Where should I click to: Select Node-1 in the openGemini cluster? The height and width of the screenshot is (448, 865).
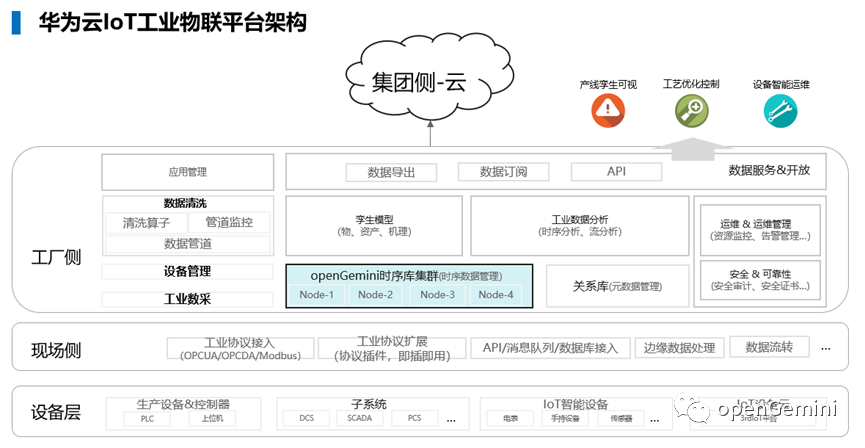coord(317,295)
